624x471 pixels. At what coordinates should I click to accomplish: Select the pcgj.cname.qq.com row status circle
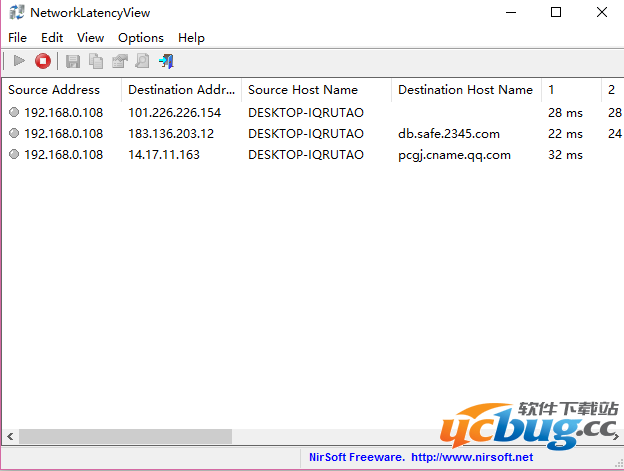(x=14, y=155)
